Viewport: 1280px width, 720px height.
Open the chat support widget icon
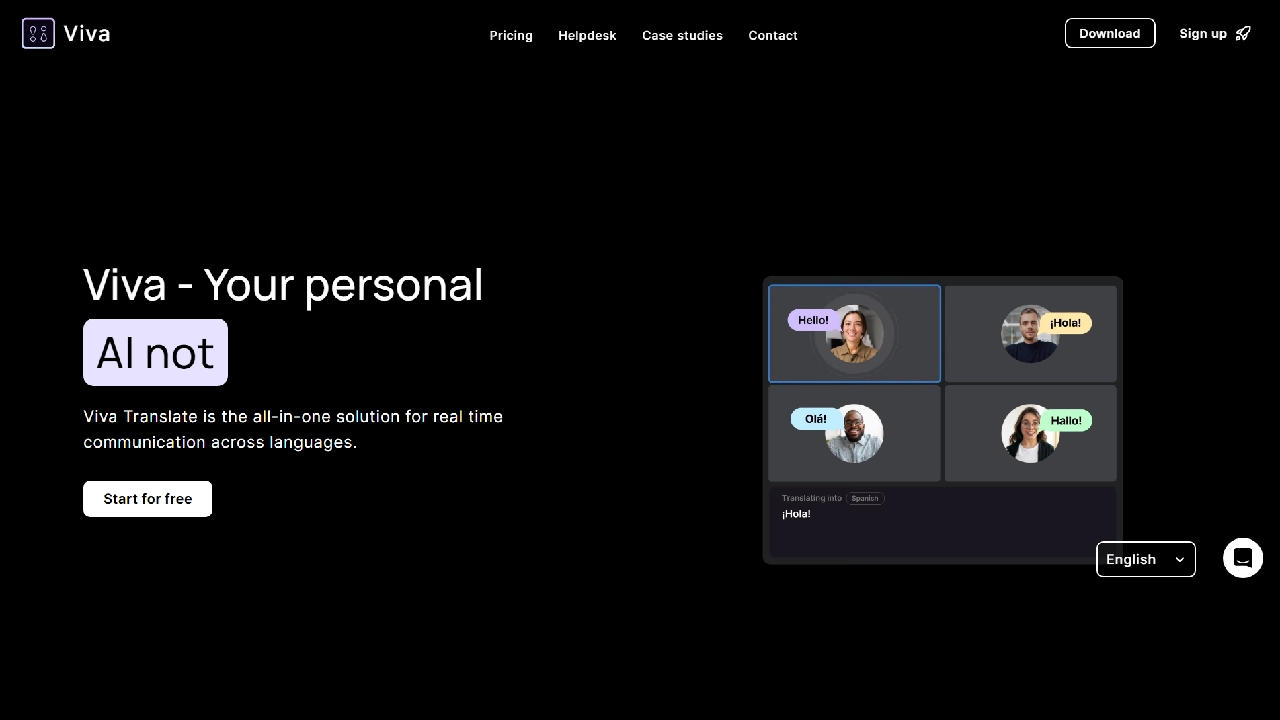pos(1243,558)
